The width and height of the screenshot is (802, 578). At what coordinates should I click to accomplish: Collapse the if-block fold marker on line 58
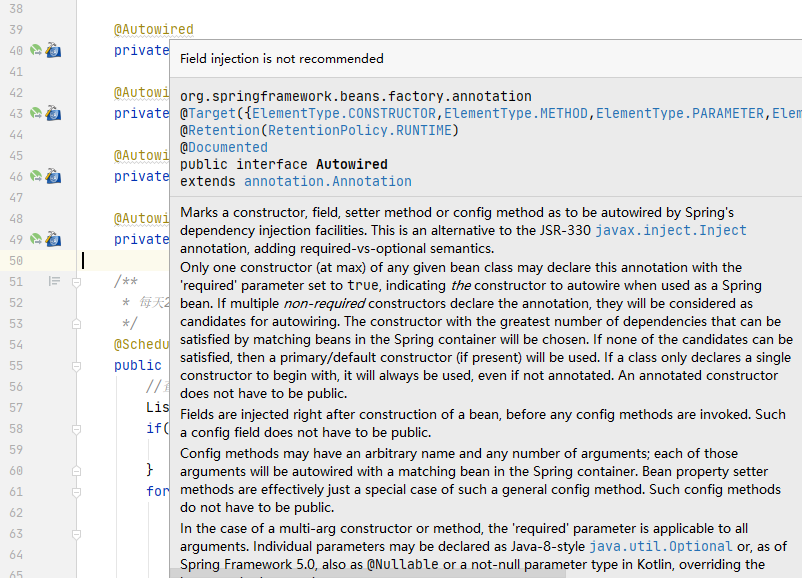pyautogui.click(x=76, y=429)
